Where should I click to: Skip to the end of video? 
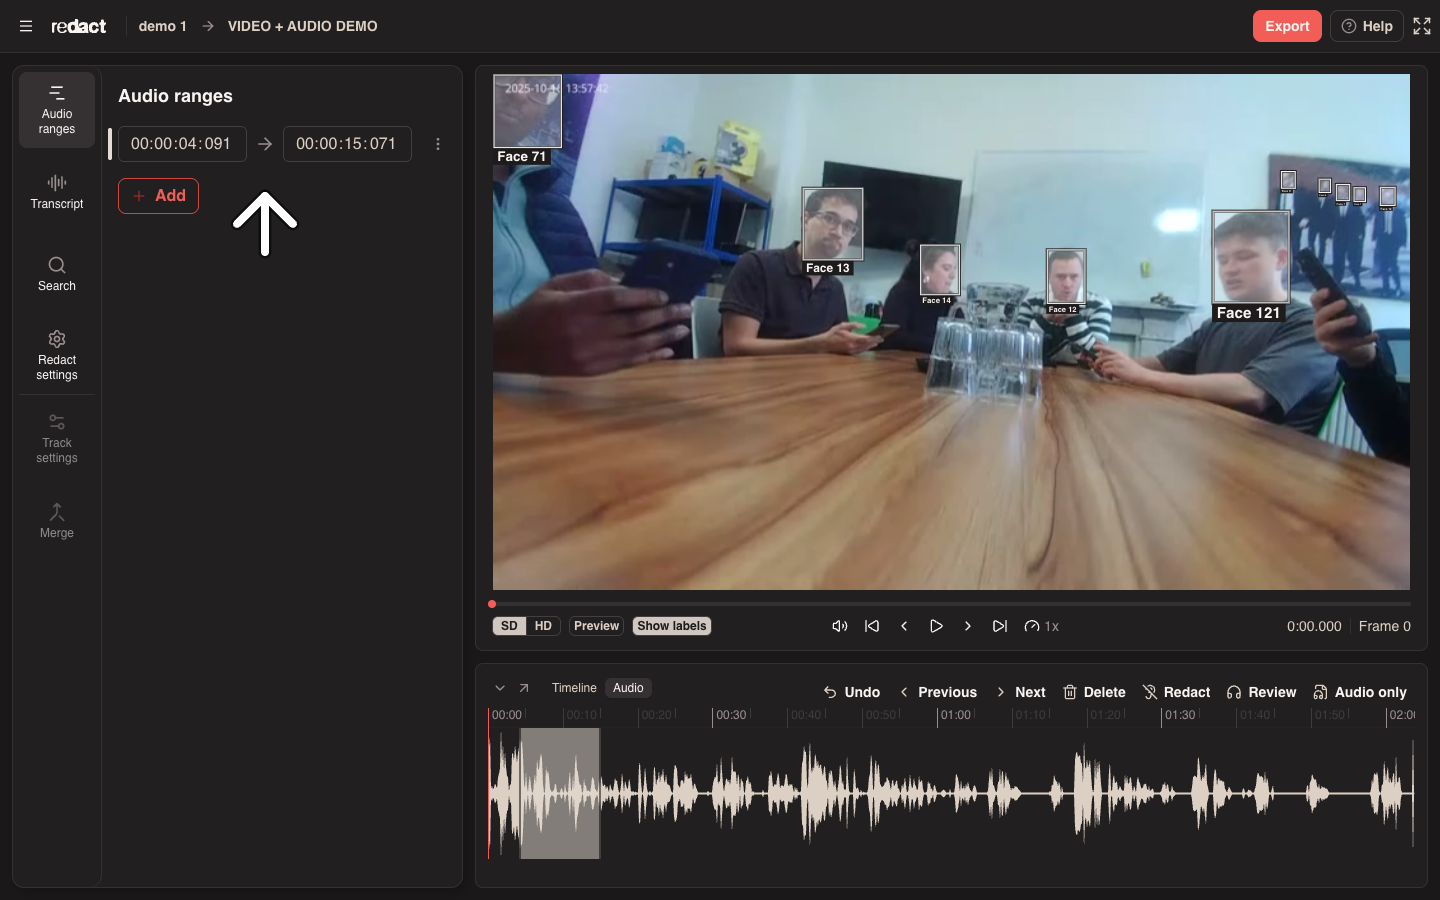click(1000, 626)
